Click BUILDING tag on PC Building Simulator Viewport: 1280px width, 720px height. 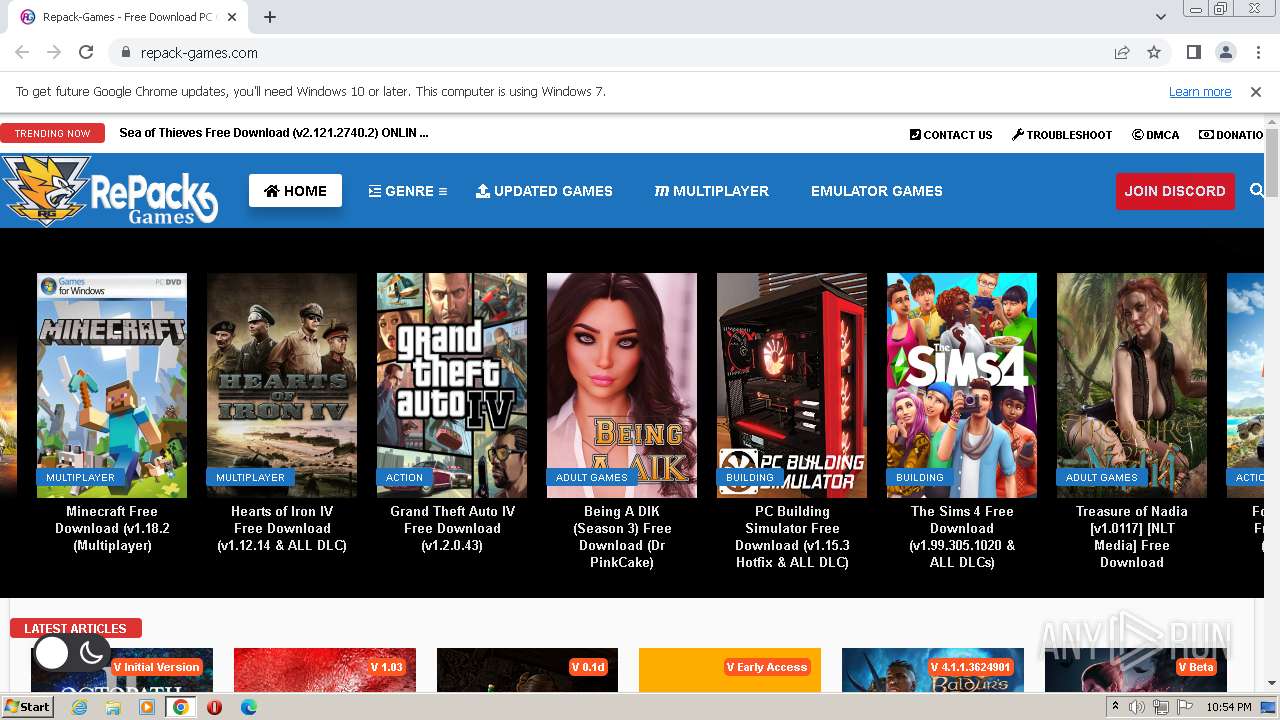[749, 477]
